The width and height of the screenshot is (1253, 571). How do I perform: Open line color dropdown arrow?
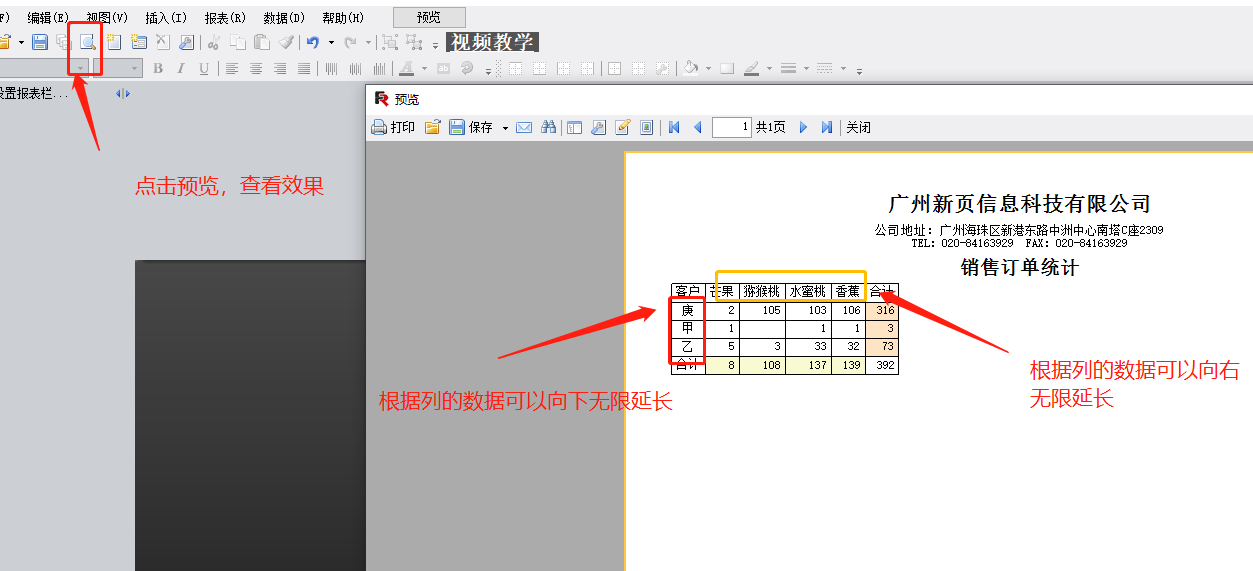[768, 69]
